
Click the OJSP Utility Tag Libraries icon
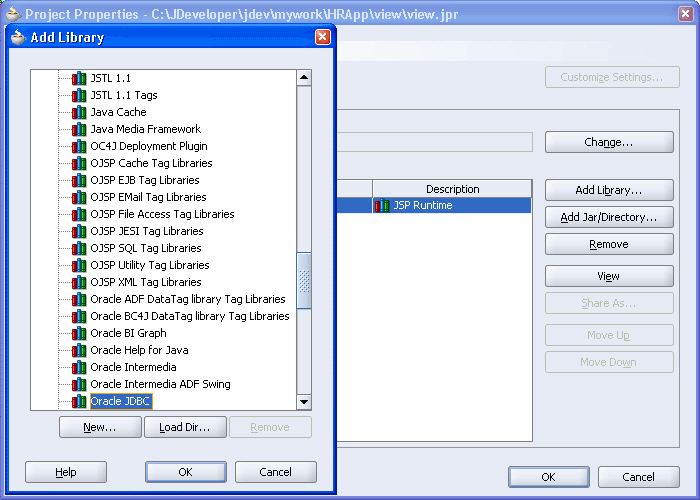(x=79, y=265)
